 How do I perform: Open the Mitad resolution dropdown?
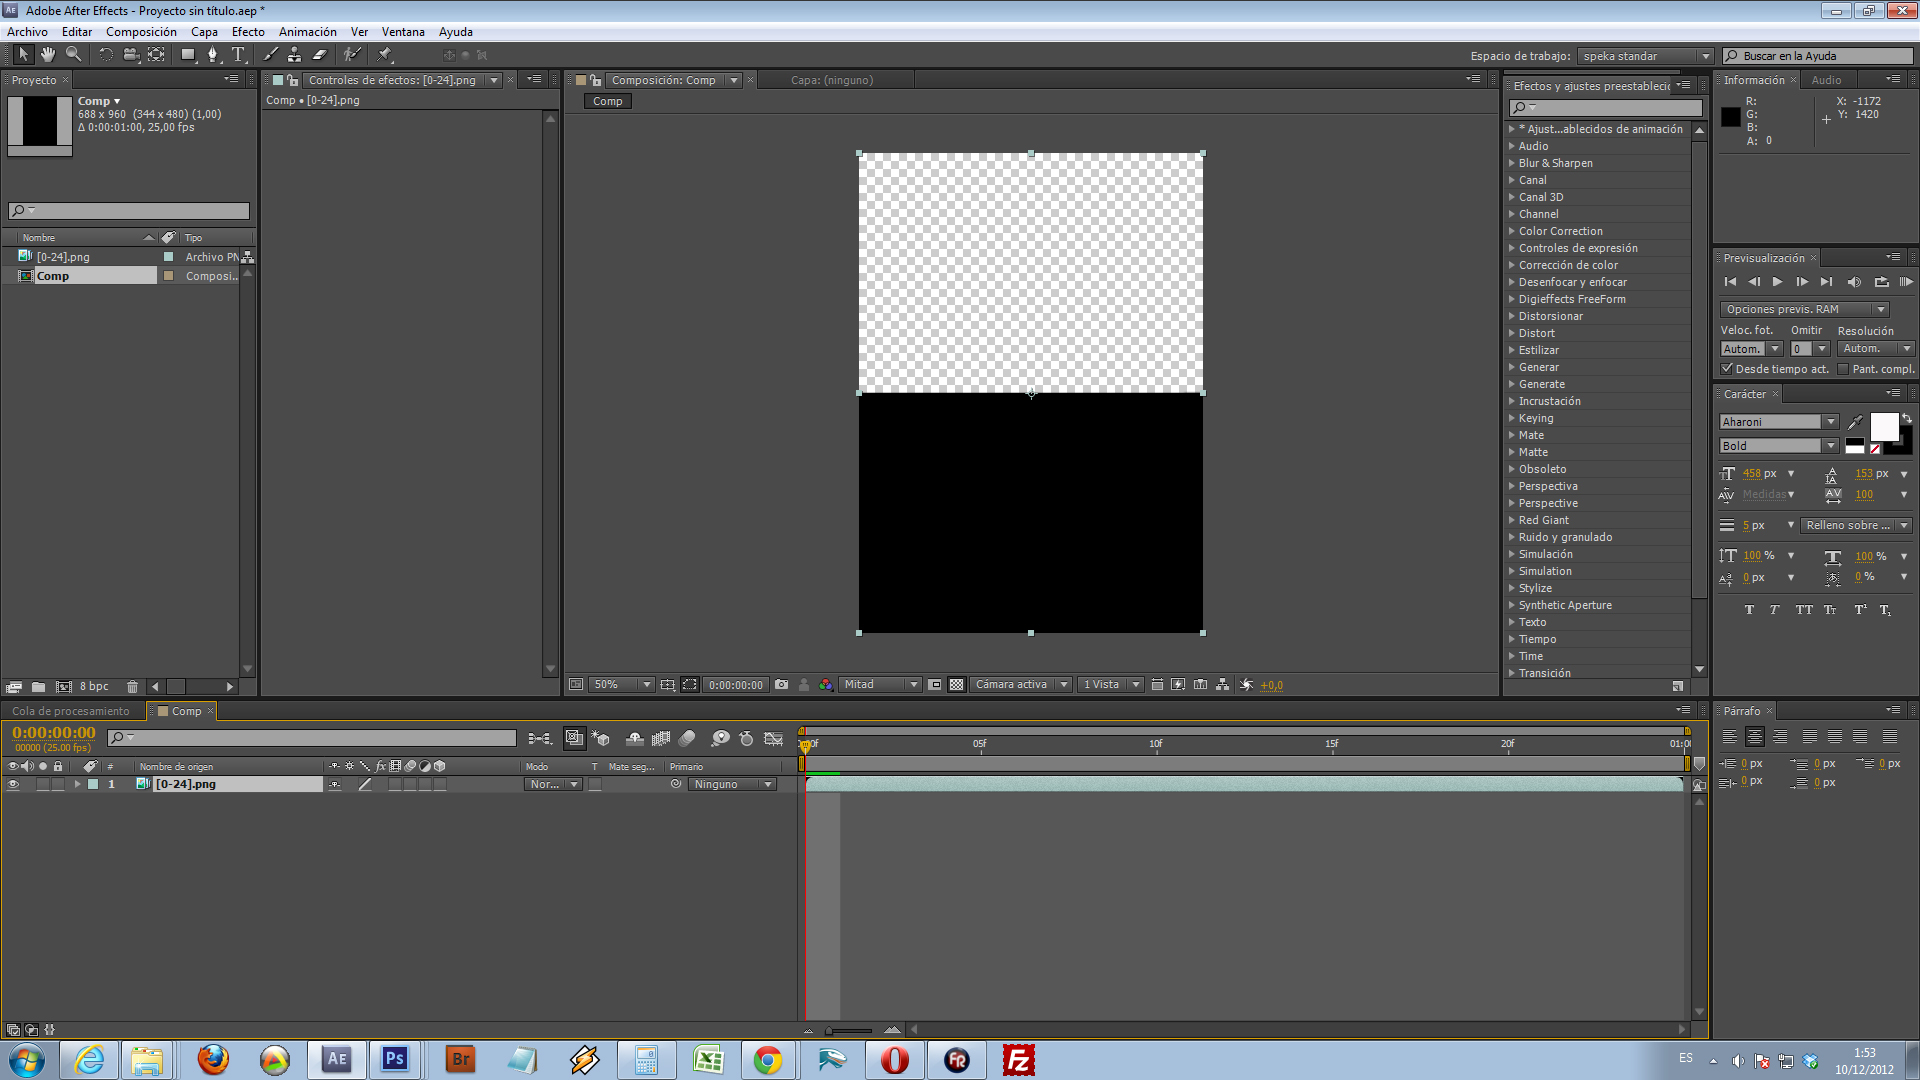[x=880, y=685]
